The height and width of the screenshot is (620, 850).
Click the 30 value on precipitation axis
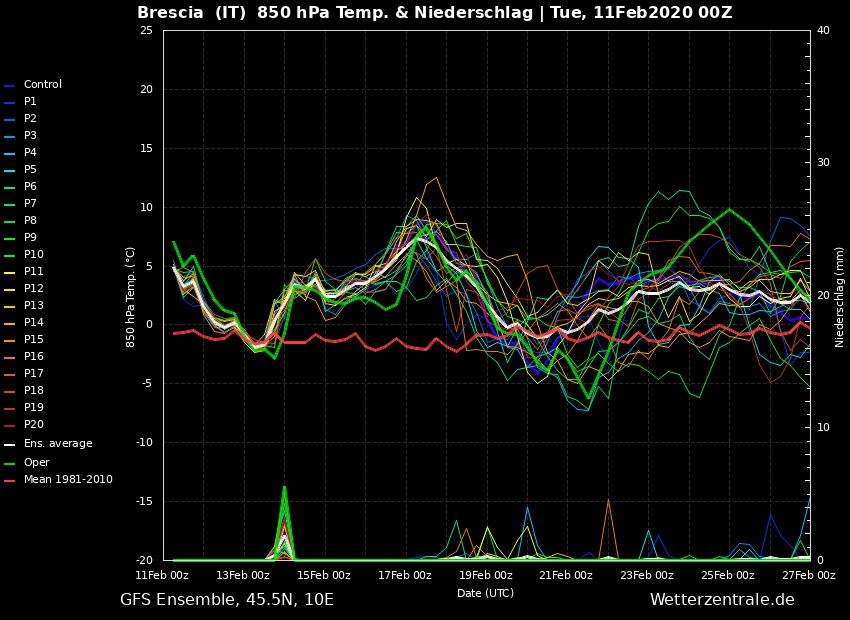pyautogui.click(x=823, y=163)
